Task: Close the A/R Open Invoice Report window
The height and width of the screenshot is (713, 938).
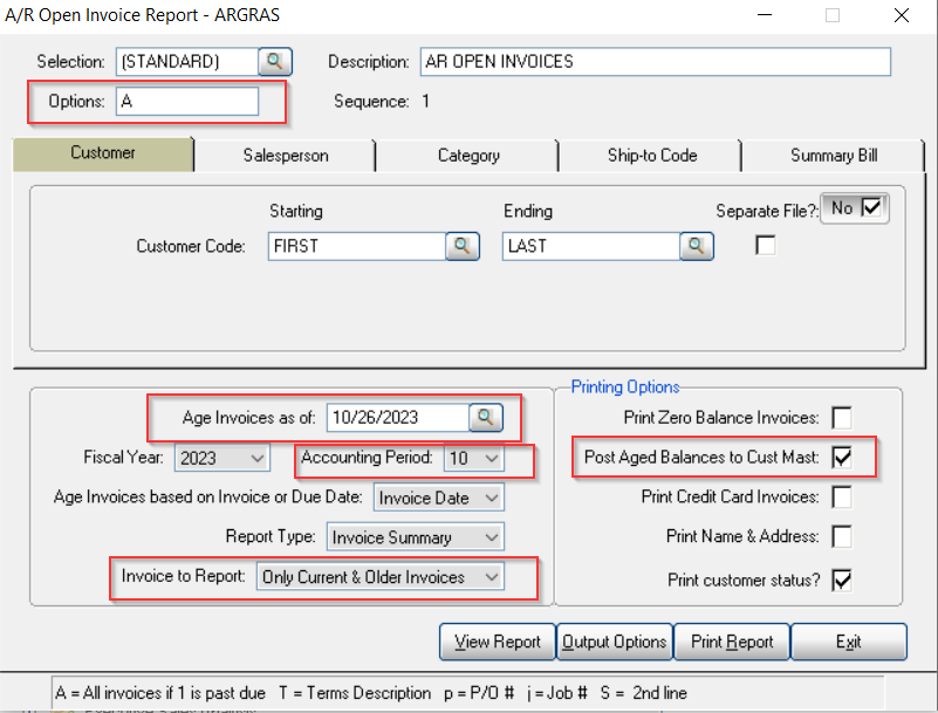Action: tap(902, 15)
